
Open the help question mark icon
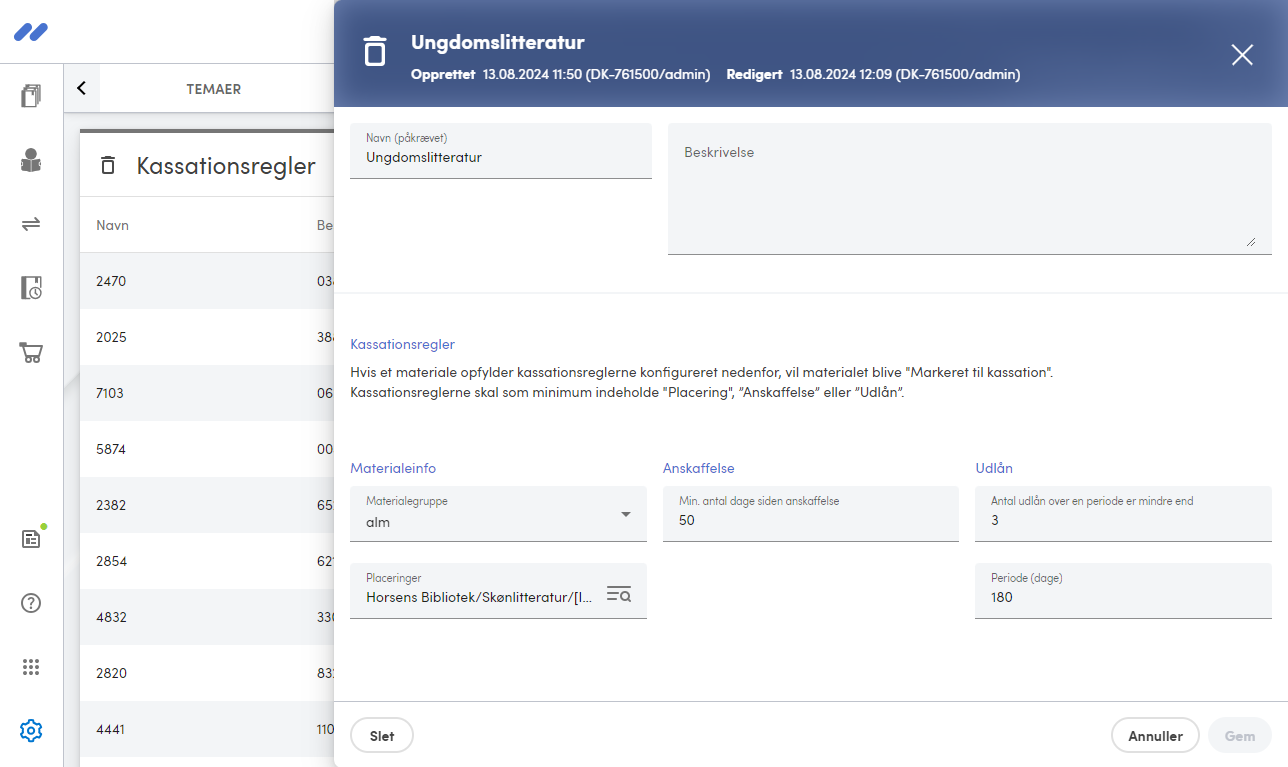point(31,603)
